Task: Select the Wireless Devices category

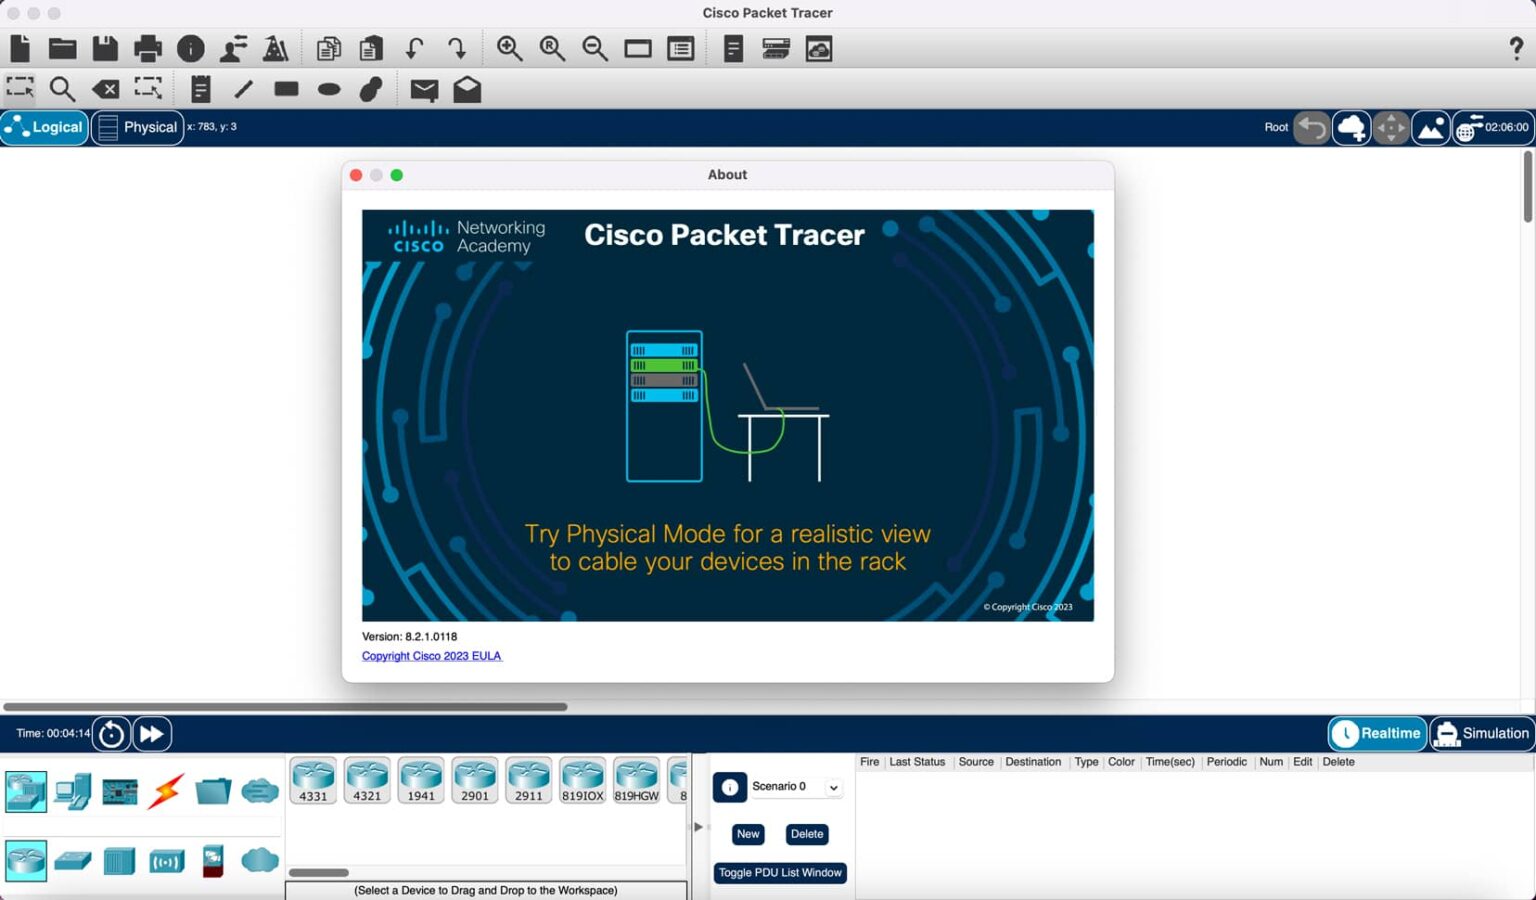Action: click(166, 860)
